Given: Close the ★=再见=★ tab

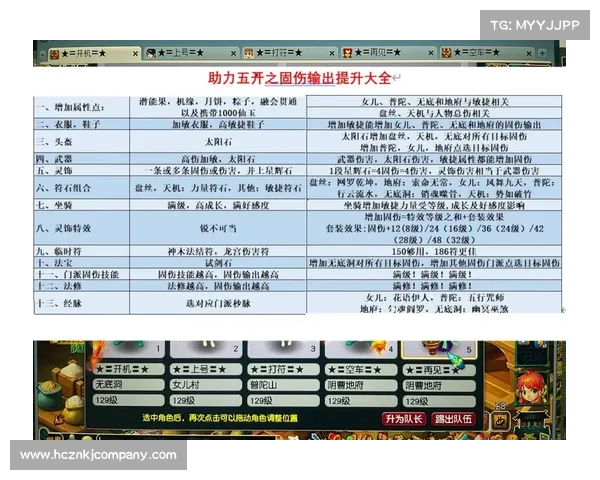Looking at the screenshot, I should 430,54.
